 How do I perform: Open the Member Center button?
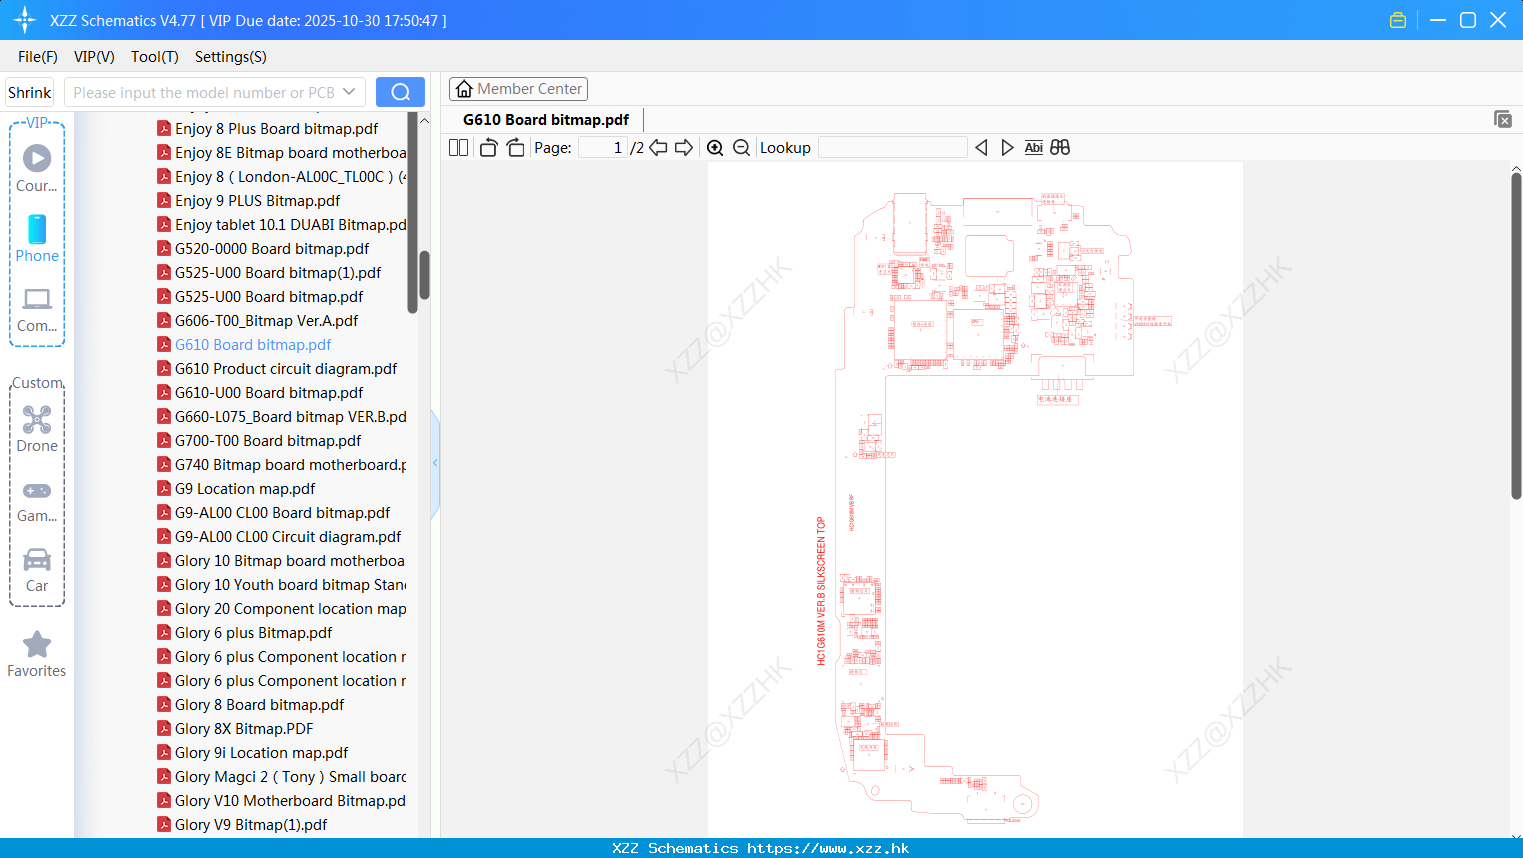[518, 89]
